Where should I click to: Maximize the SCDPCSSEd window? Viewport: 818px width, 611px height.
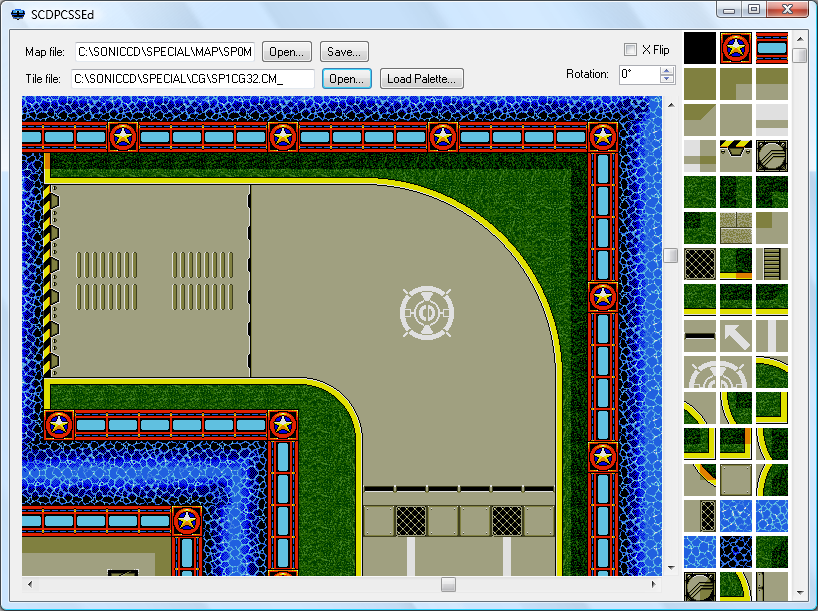753,10
